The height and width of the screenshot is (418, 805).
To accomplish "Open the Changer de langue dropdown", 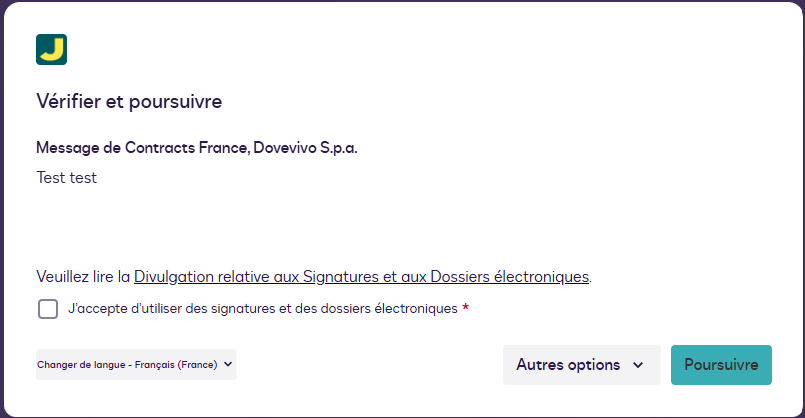I will tap(136, 365).
